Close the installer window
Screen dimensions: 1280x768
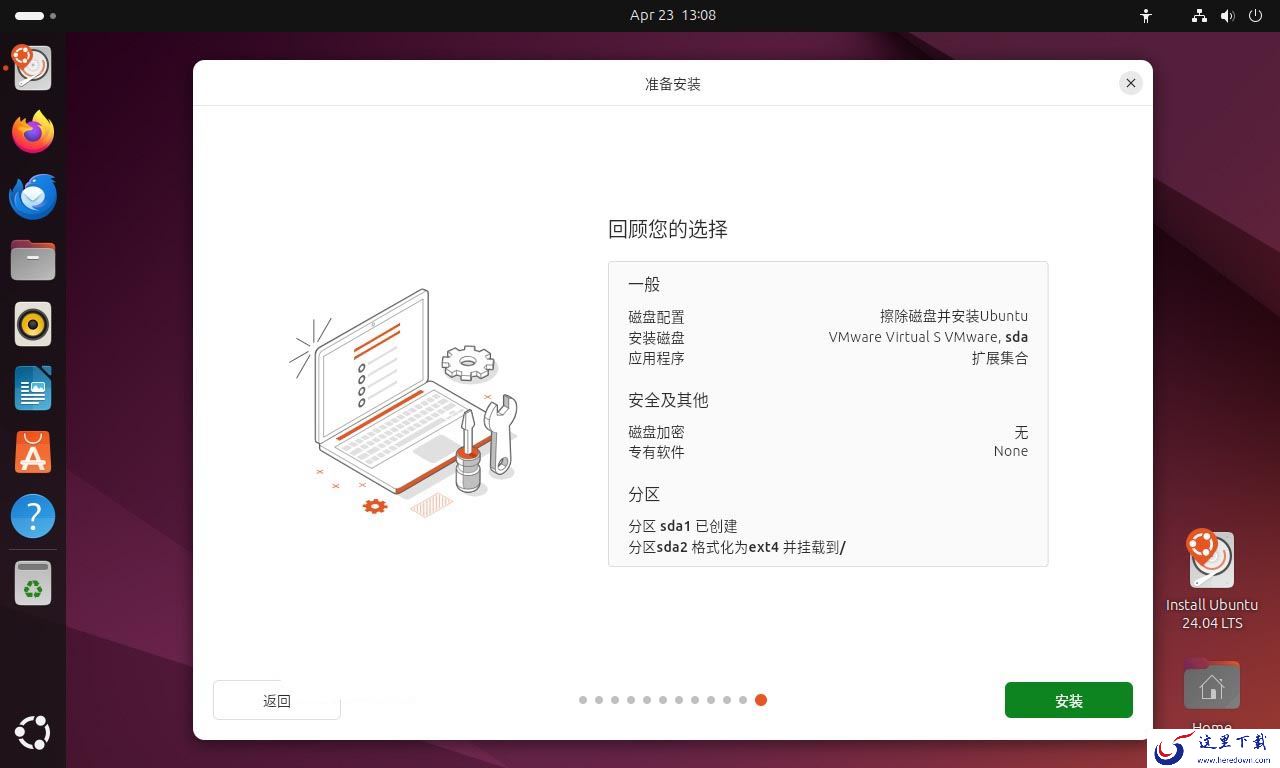point(1131,83)
